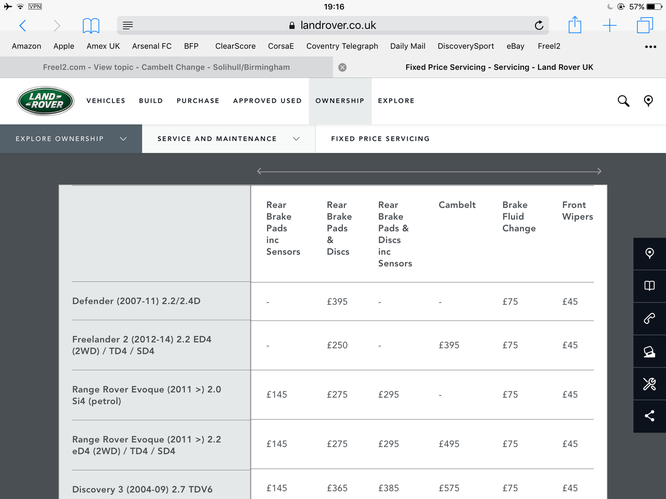
Task: Open DiscoverySport bookmark
Action: coord(466,46)
